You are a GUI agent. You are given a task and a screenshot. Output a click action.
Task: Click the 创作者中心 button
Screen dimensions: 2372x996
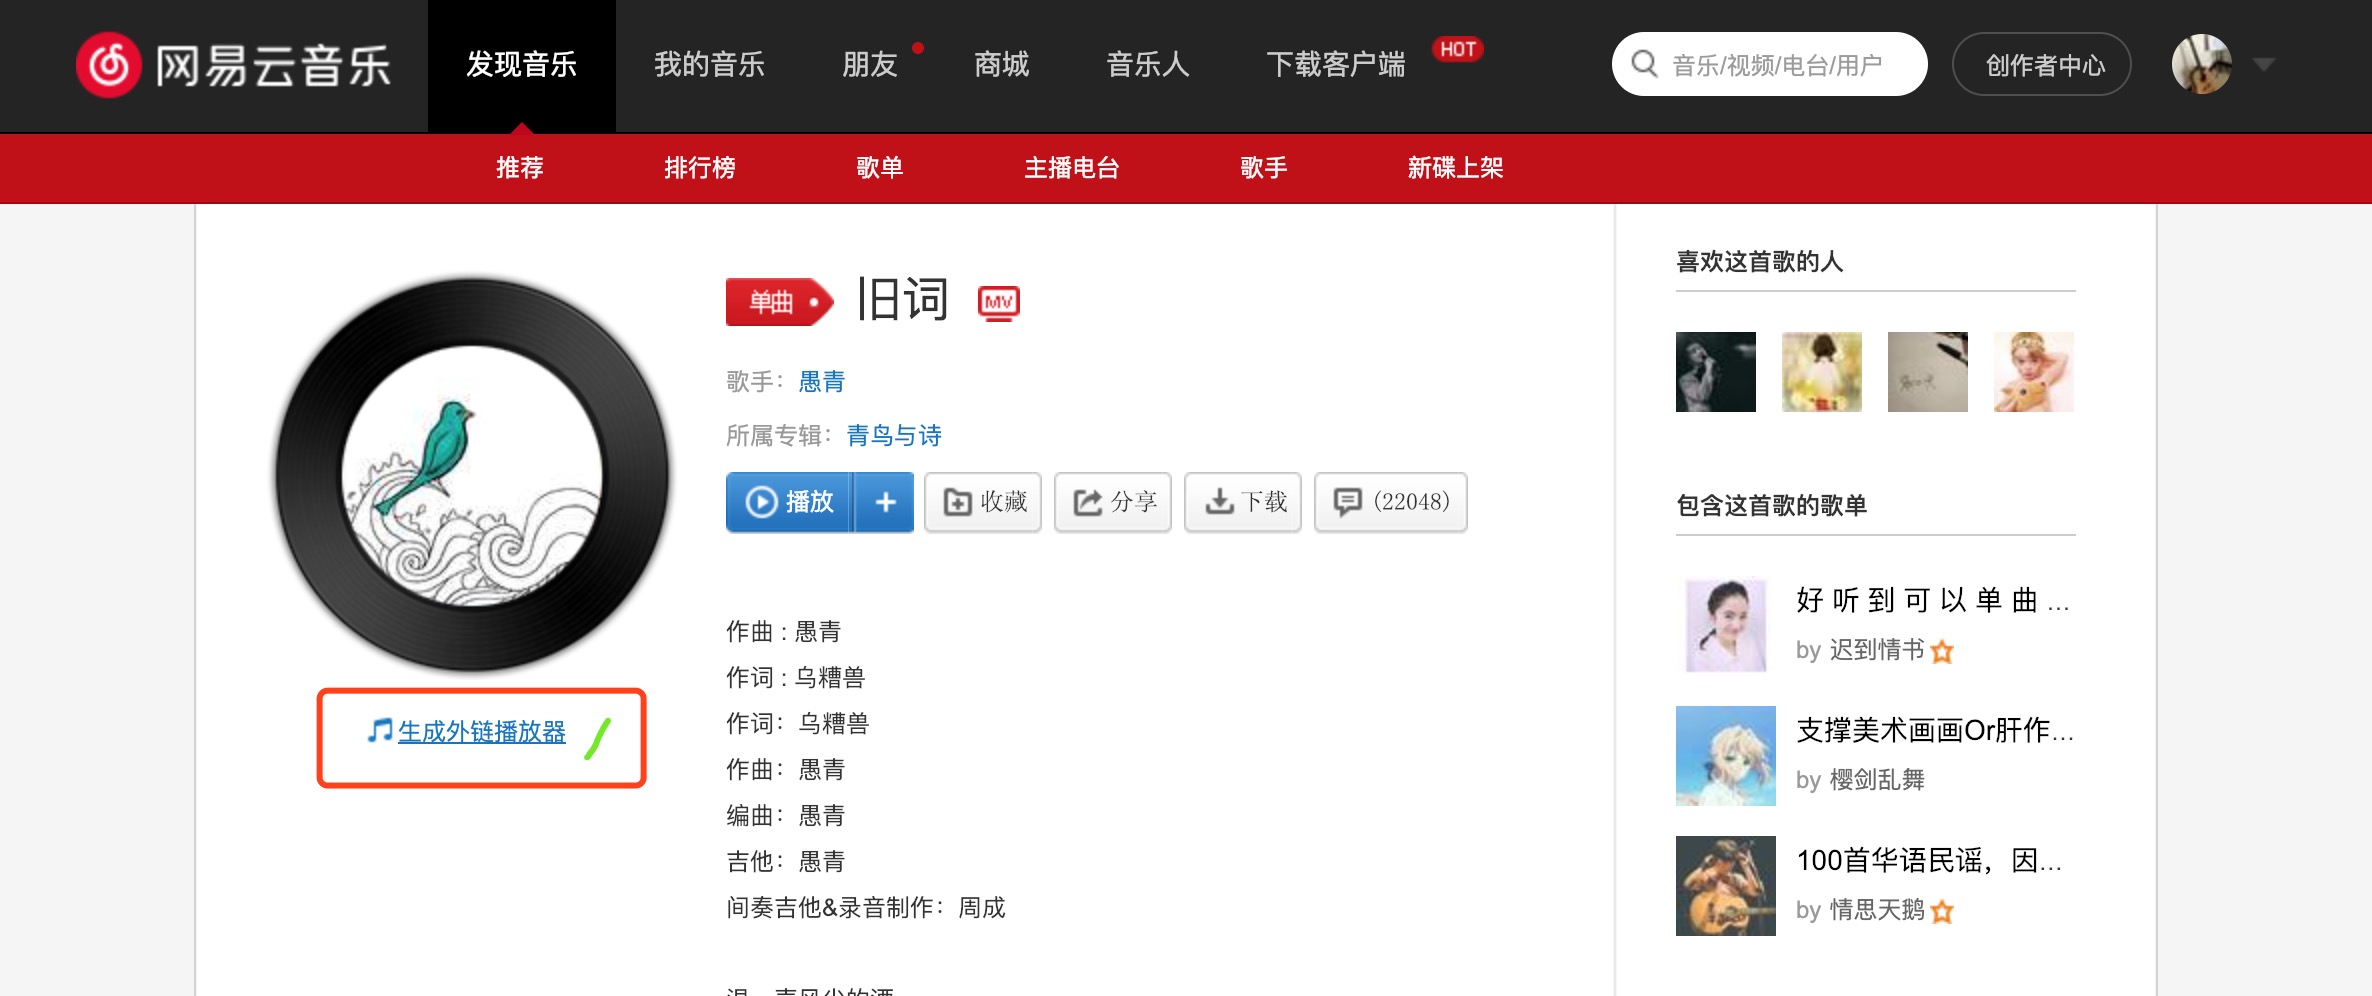pyautogui.click(x=2042, y=65)
